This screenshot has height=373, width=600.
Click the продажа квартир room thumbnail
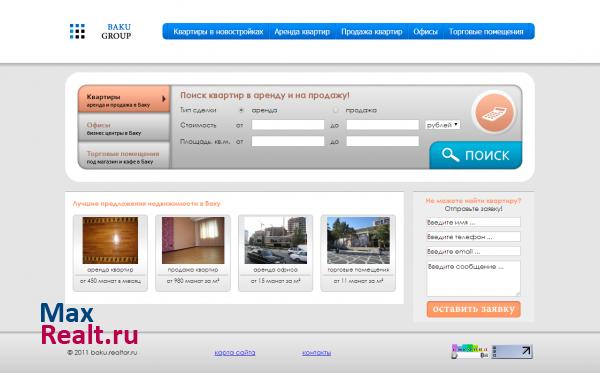pos(193,241)
